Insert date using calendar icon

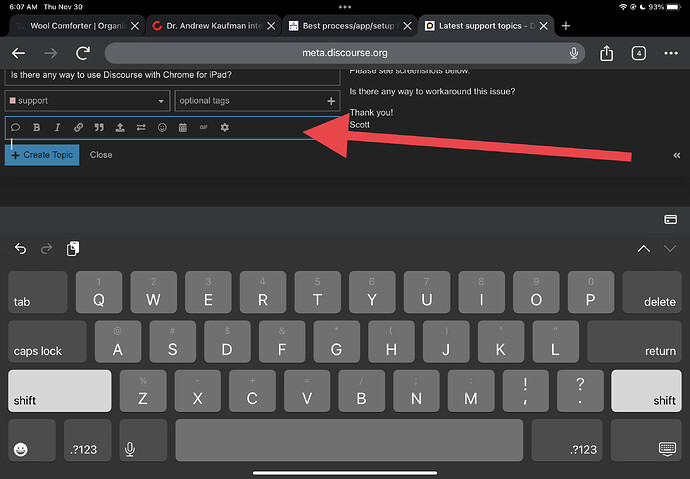[183, 128]
